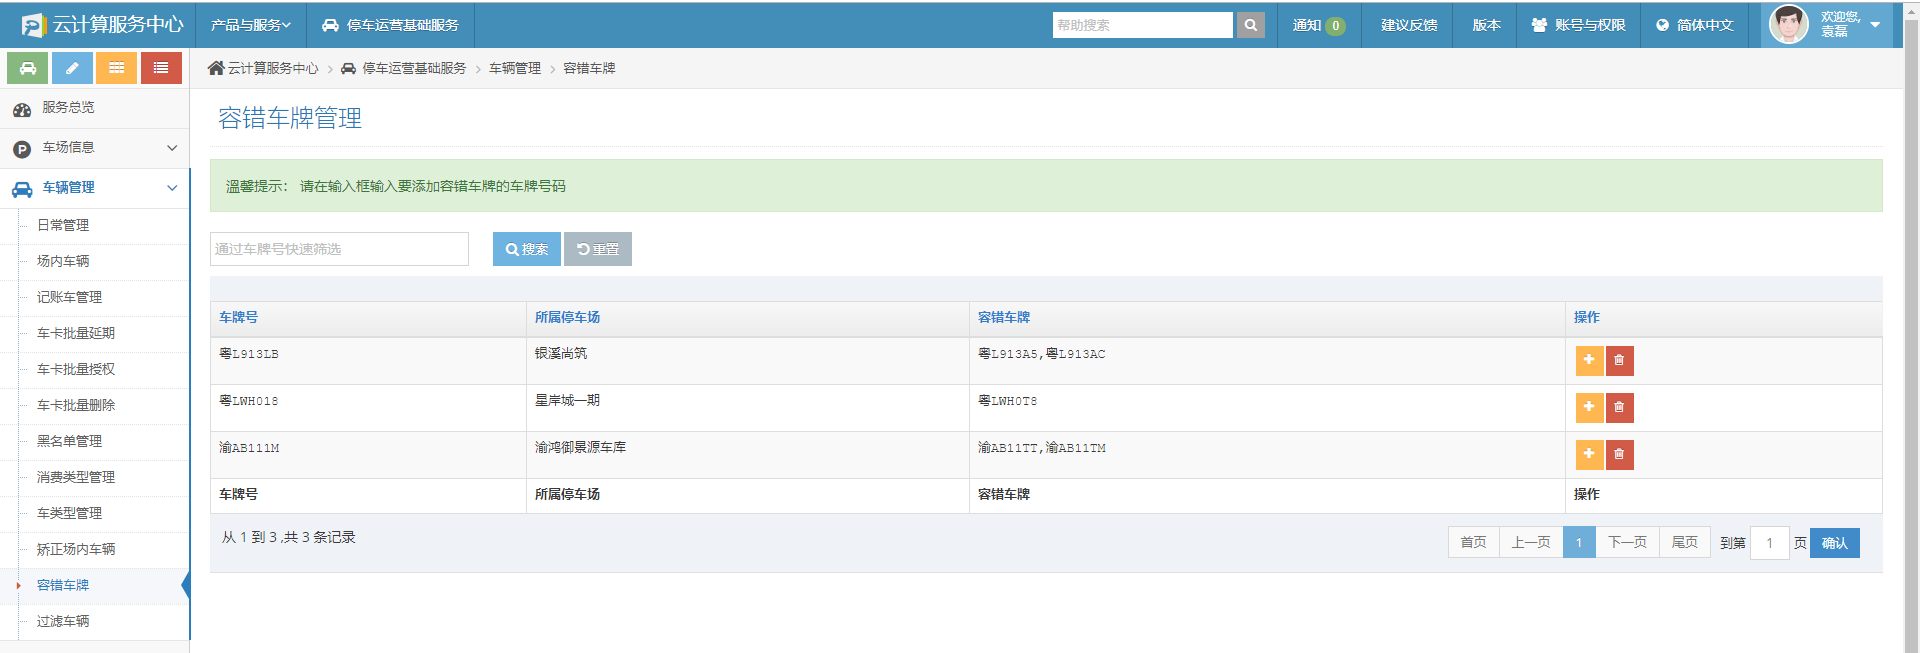Open the user account dropdown arrow
This screenshot has width=1920, height=653.
pyautogui.click(x=1875, y=25)
